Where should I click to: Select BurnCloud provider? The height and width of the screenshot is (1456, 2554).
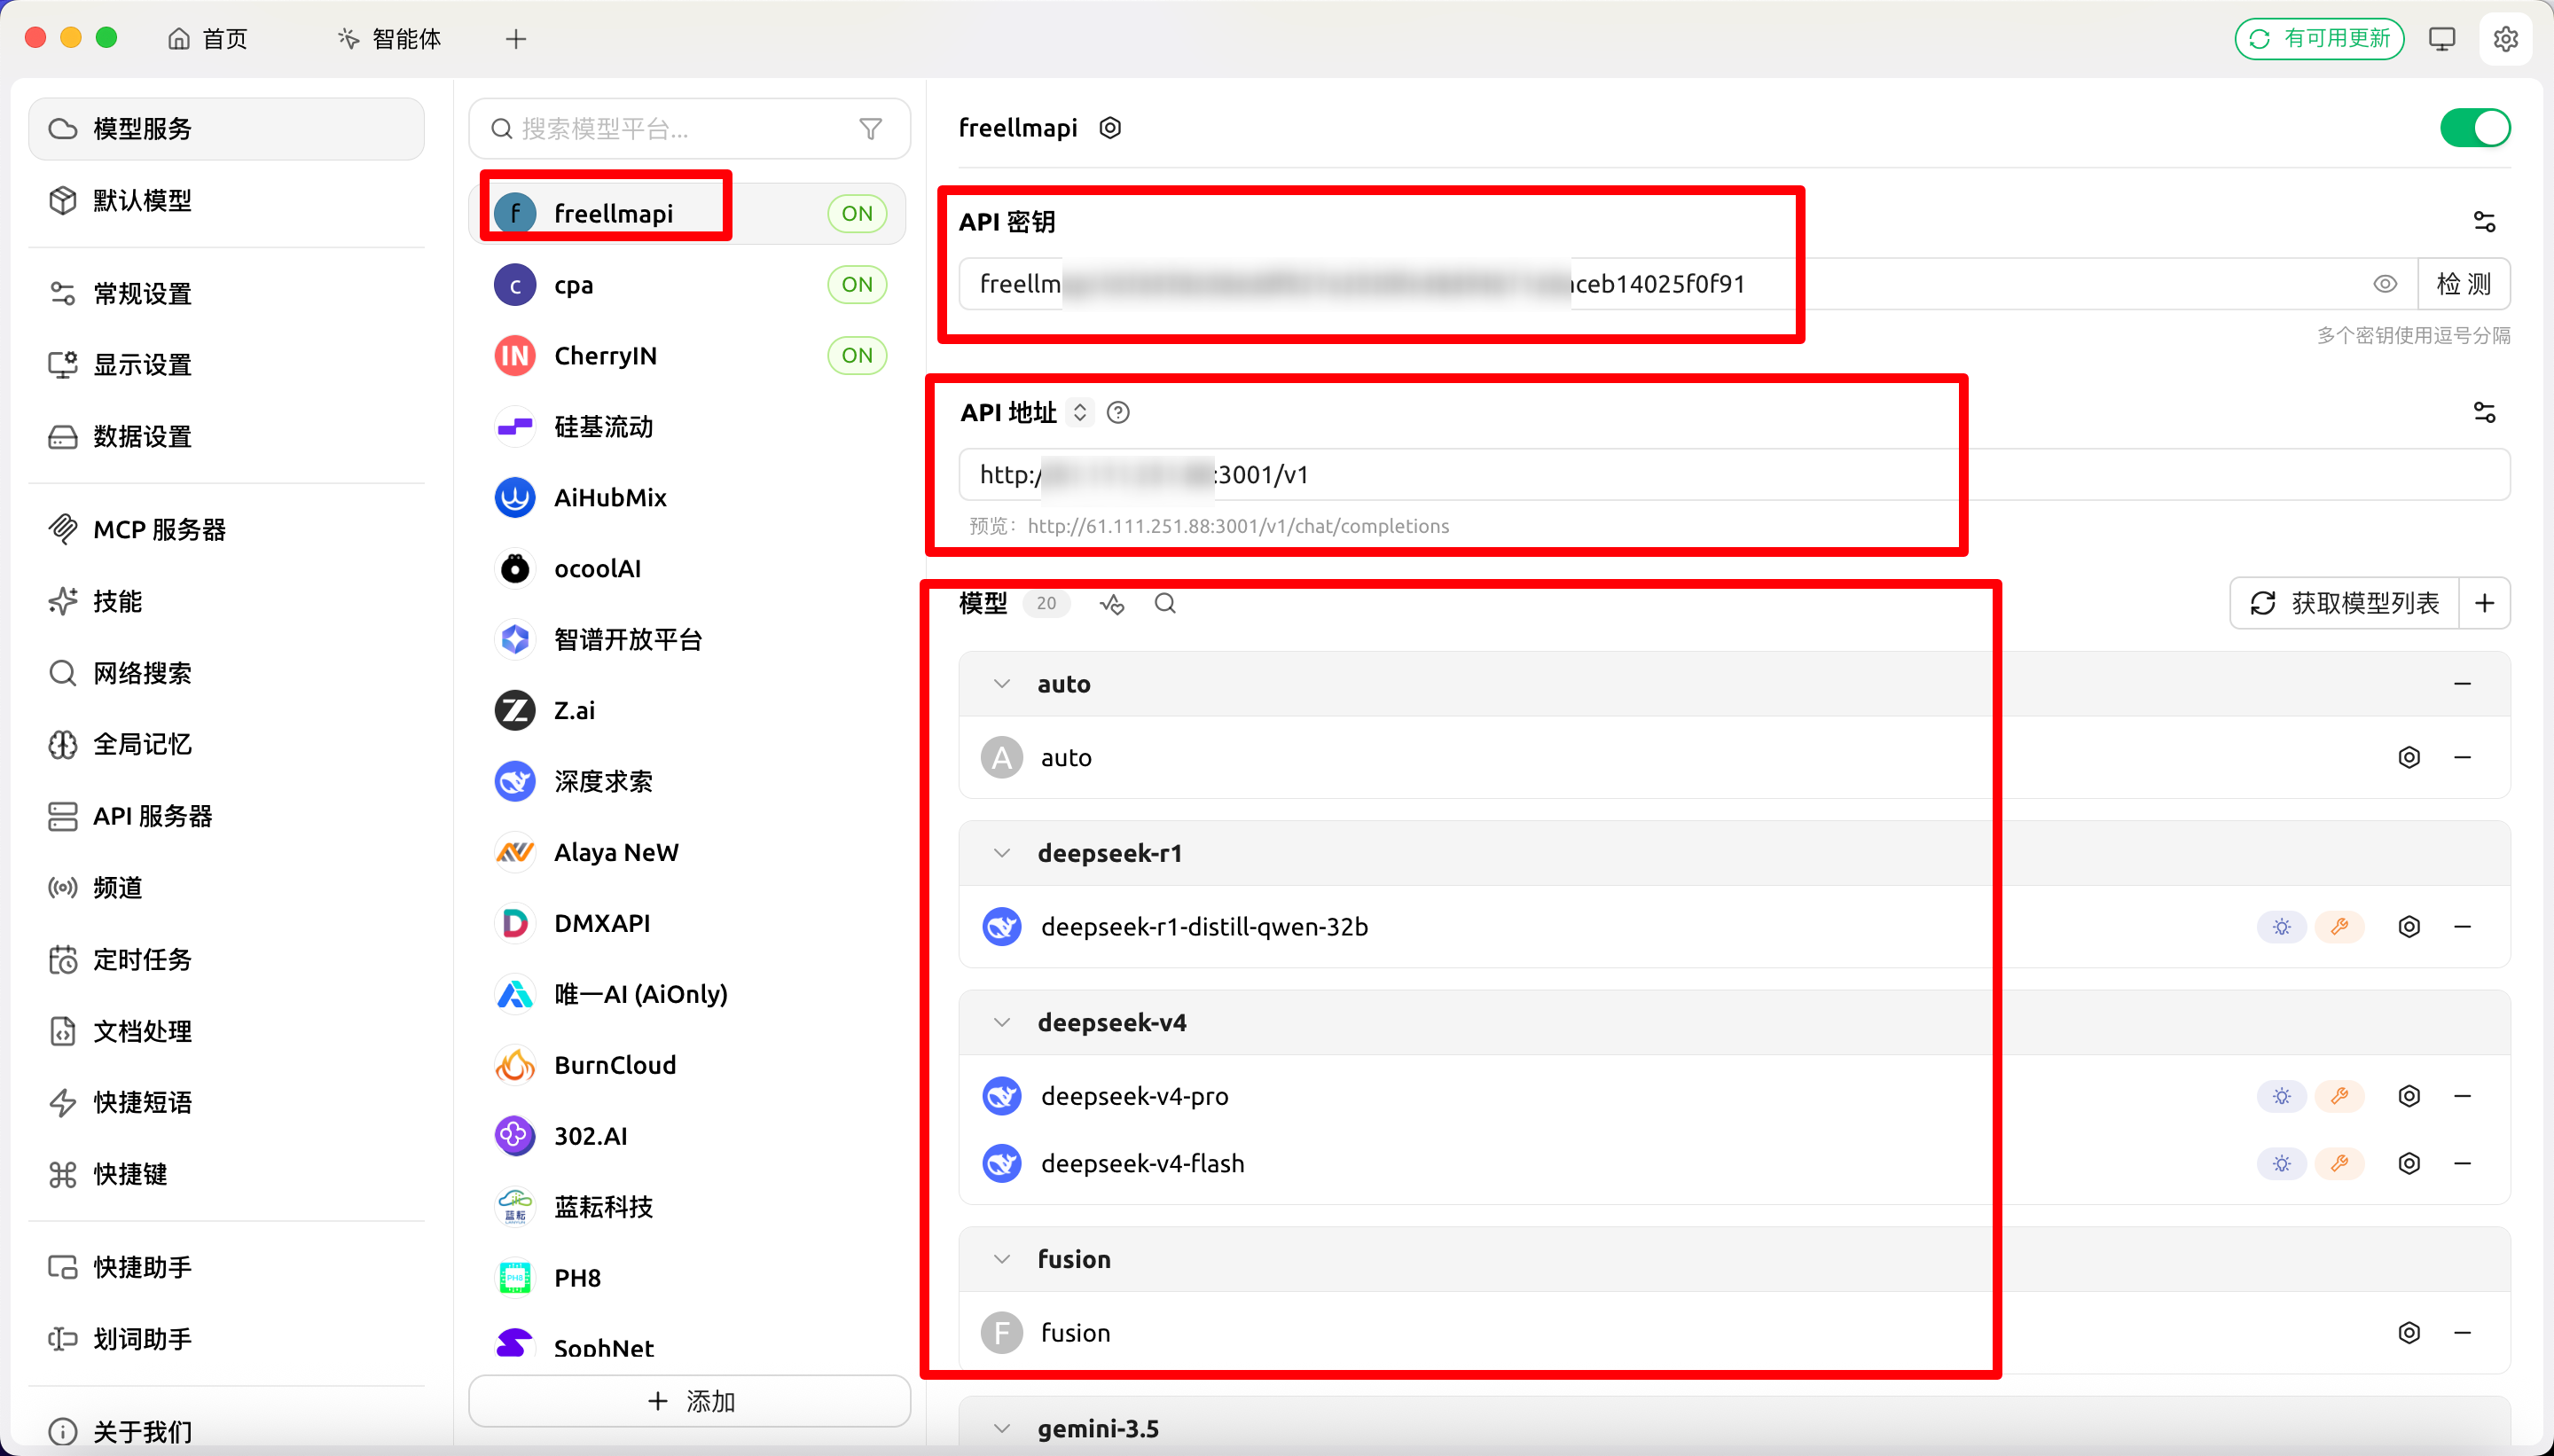[x=688, y=1065]
